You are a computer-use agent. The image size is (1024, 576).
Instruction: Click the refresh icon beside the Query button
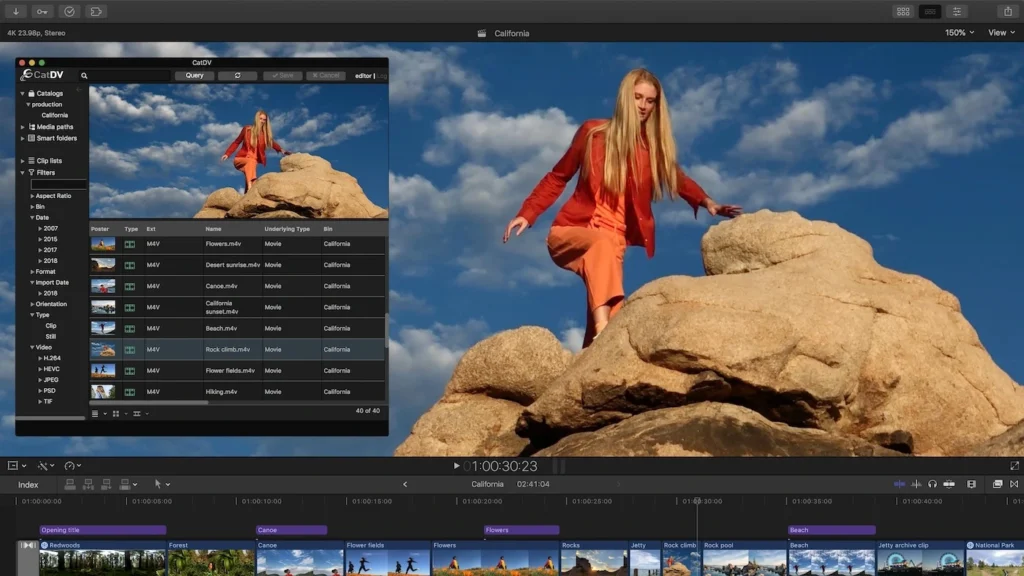pyautogui.click(x=238, y=75)
